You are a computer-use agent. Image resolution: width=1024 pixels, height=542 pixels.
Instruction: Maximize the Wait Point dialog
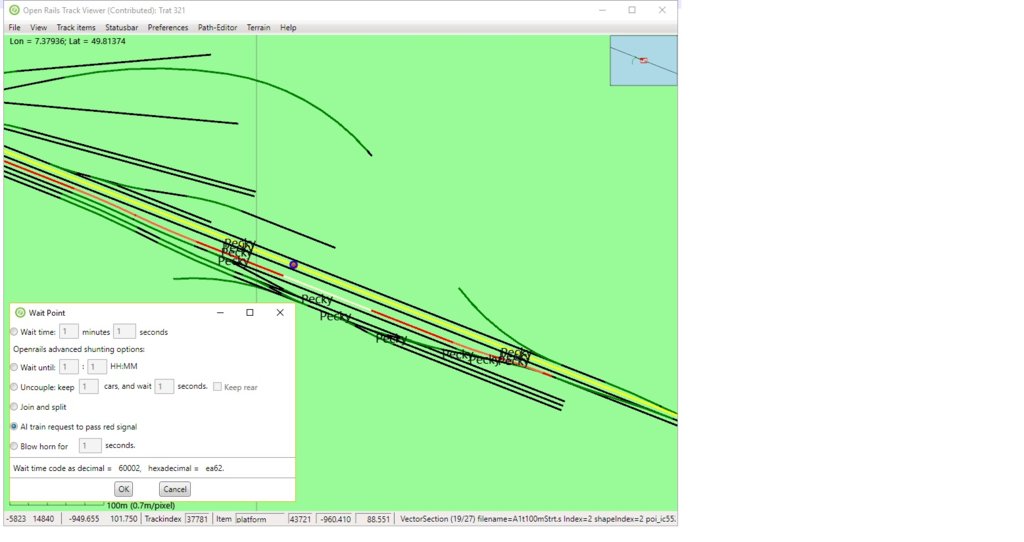tap(250, 313)
